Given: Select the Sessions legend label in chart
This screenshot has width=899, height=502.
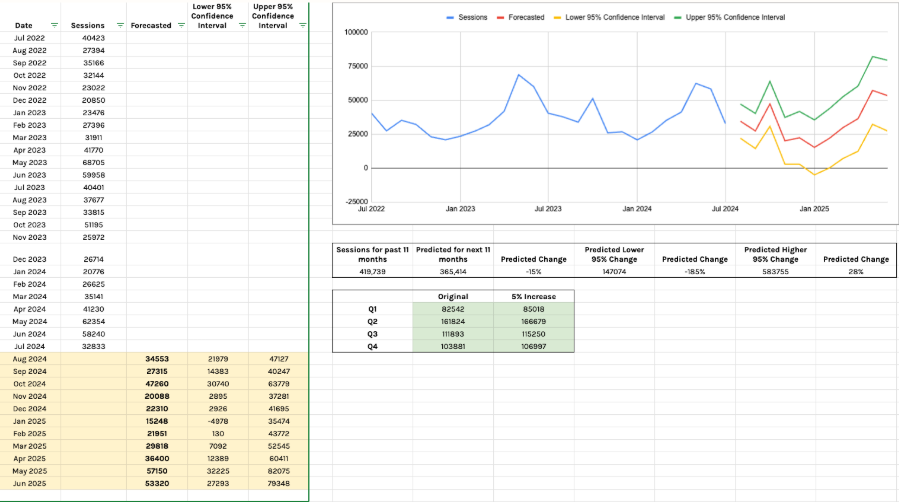Looking at the screenshot, I should [x=472, y=18].
